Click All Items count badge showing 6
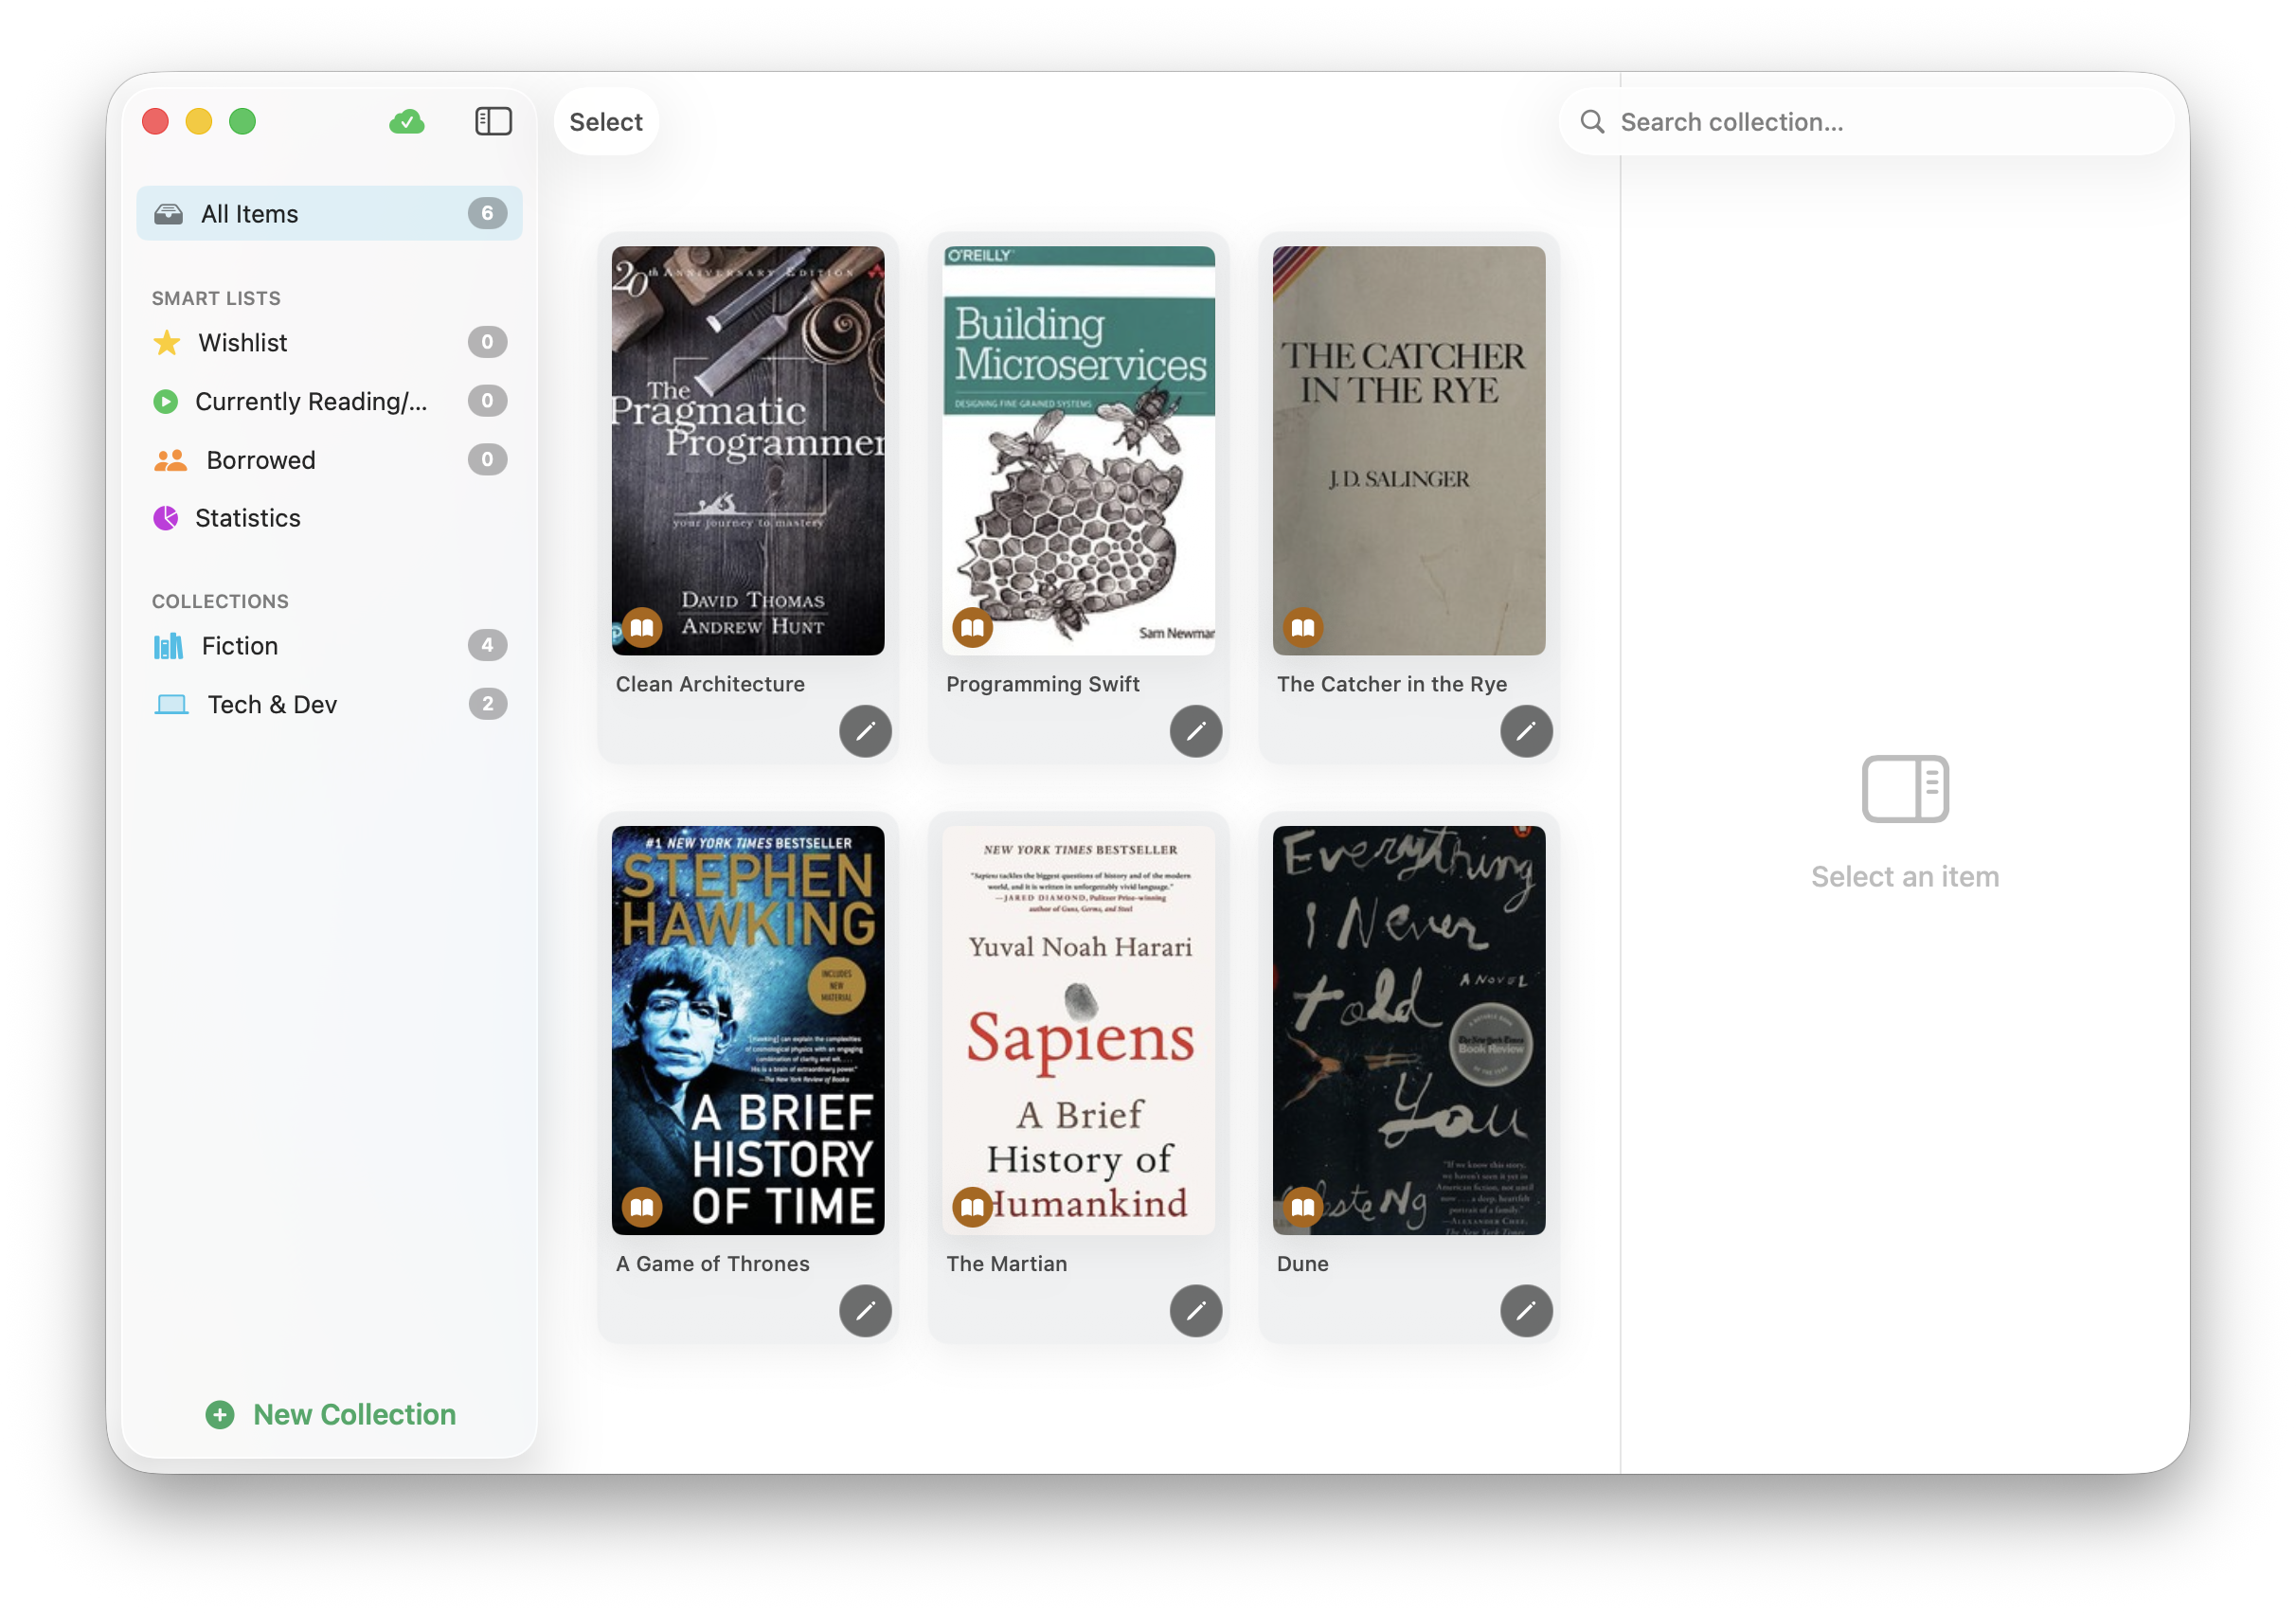Screen dimensions: 2296x1614 [x=487, y=213]
